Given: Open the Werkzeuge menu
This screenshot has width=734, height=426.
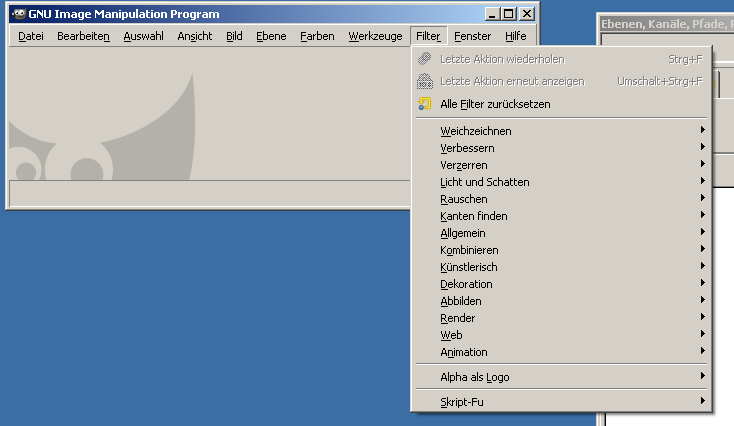Looking at the screenshot, I should tap(375, 36).
